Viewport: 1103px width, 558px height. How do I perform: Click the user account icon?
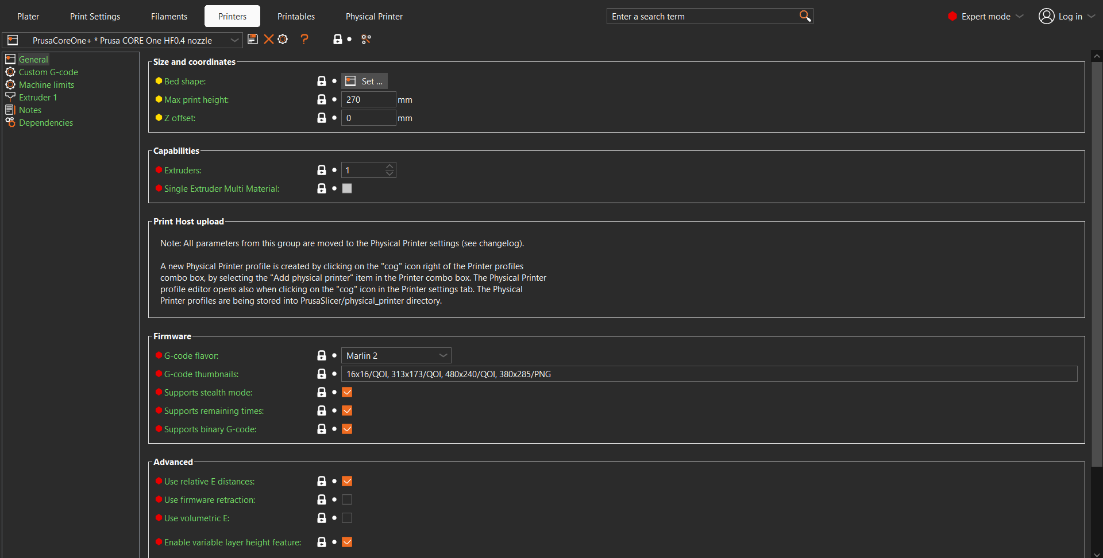click(x=1046, y=16)
